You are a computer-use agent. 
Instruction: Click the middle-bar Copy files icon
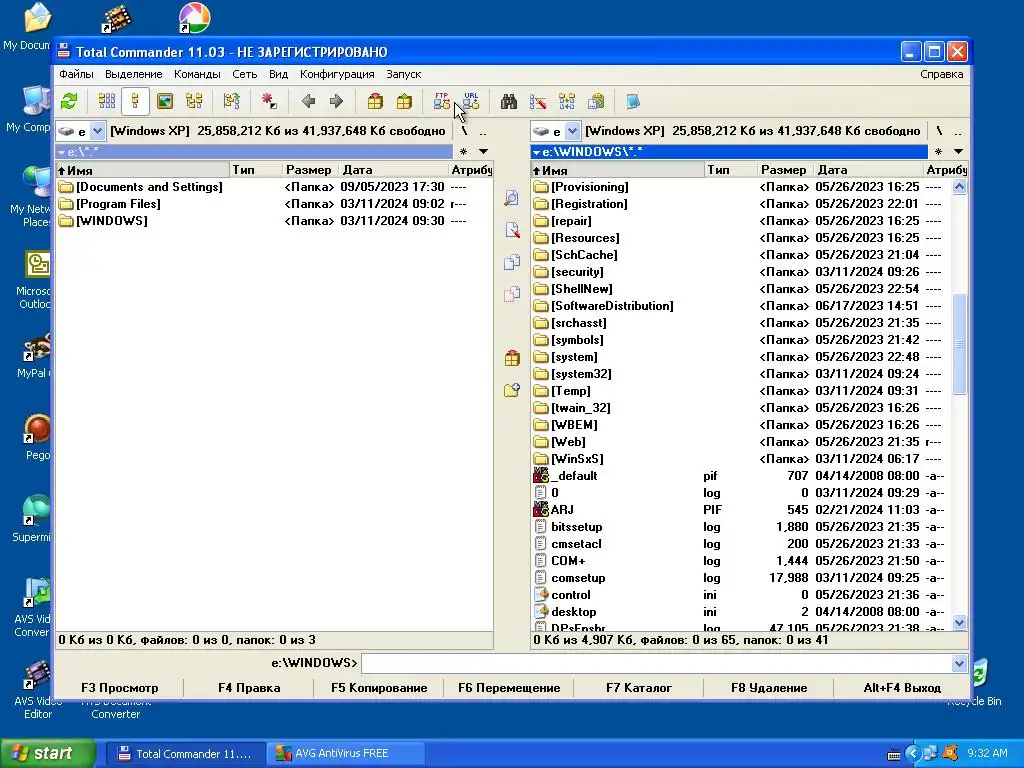pyautogui.click(x=512, y=262)
